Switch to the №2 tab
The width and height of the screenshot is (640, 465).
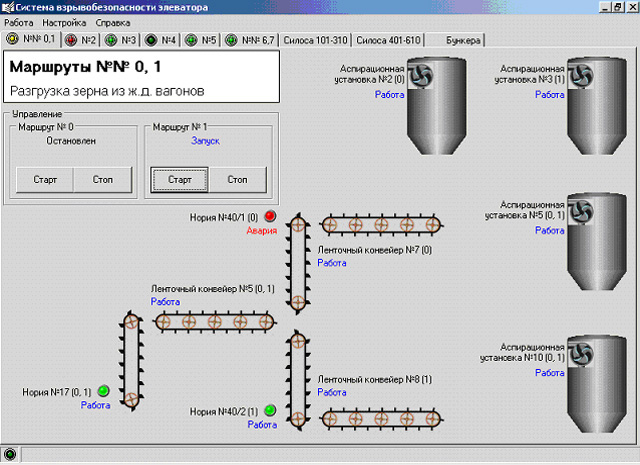pyautogui.click(x=80, y=40)
